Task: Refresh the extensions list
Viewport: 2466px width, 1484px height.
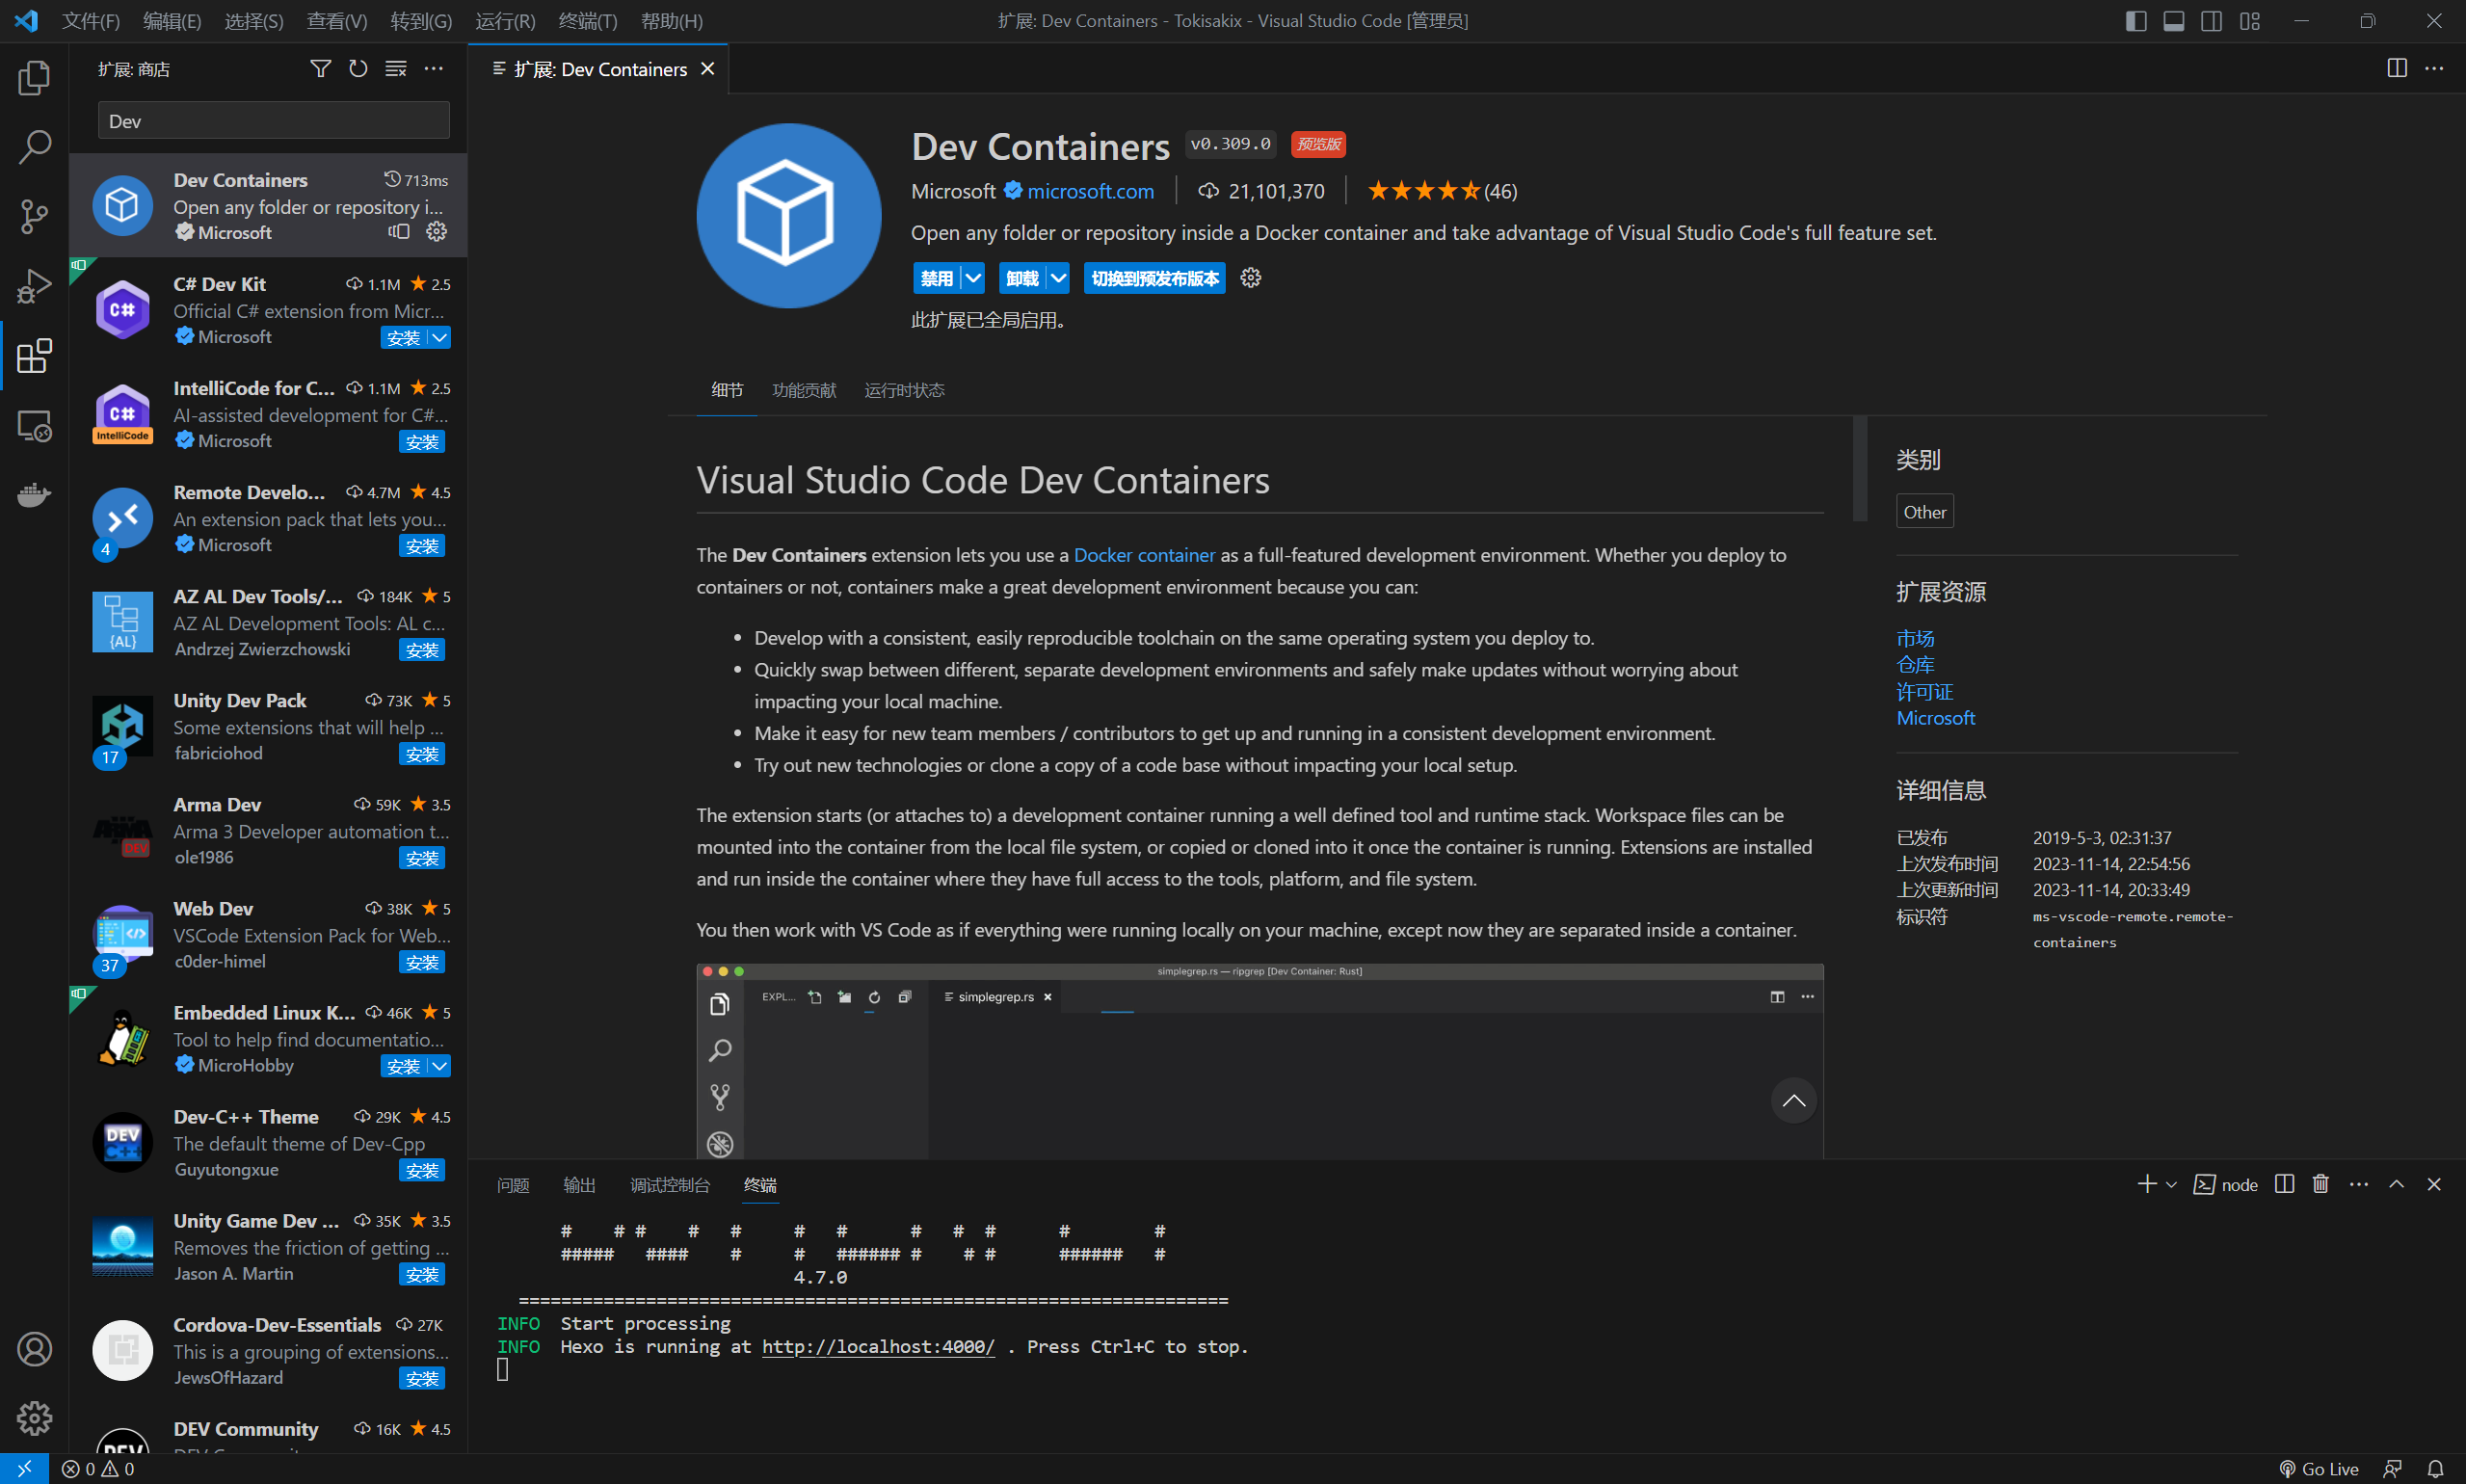Action: click(358, 69)
